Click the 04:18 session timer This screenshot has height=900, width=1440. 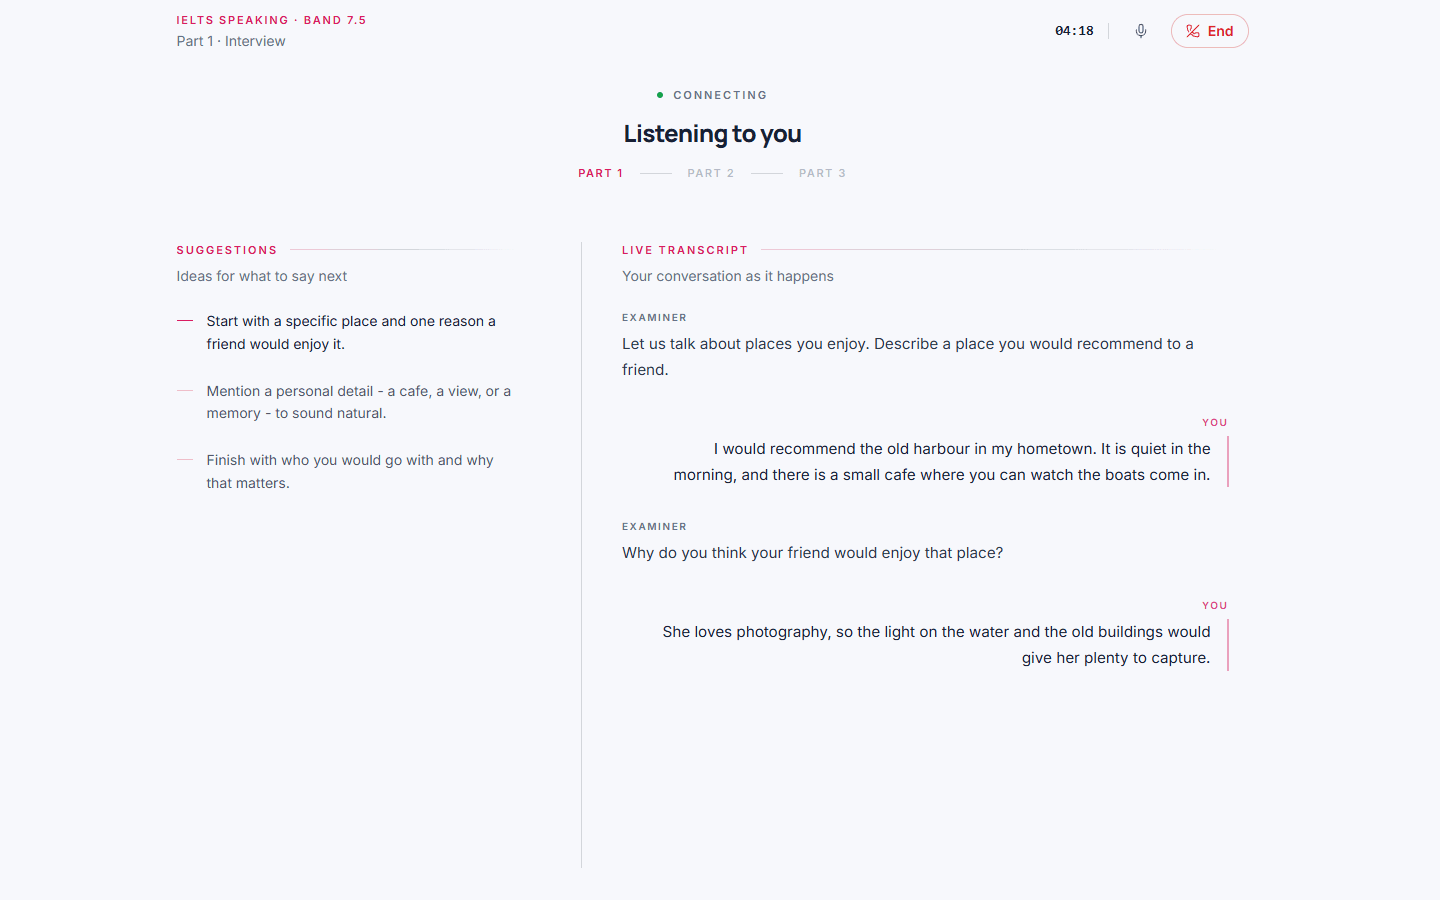[1074, 31]
